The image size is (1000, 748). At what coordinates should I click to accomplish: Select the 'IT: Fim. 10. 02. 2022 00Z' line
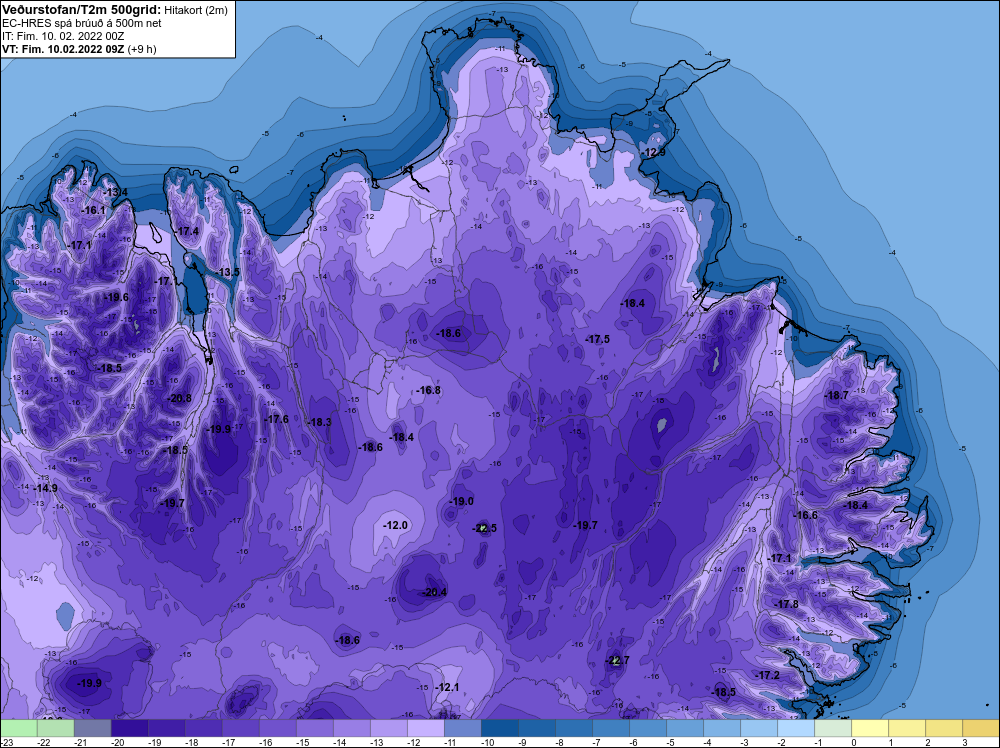[x=63, y=36]
